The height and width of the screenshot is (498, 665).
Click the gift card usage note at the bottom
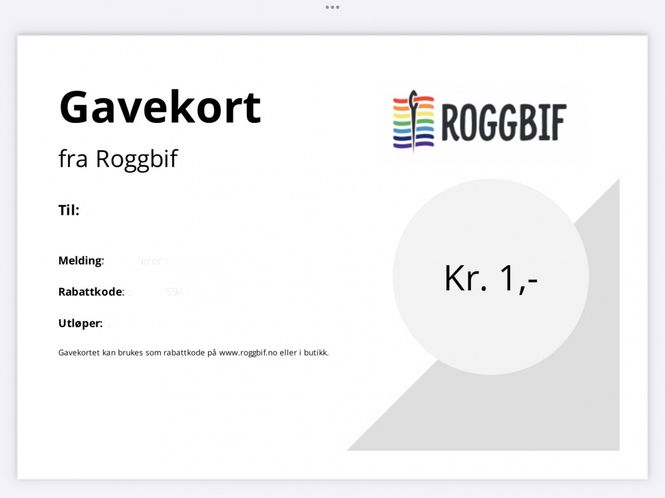[193, 353]
